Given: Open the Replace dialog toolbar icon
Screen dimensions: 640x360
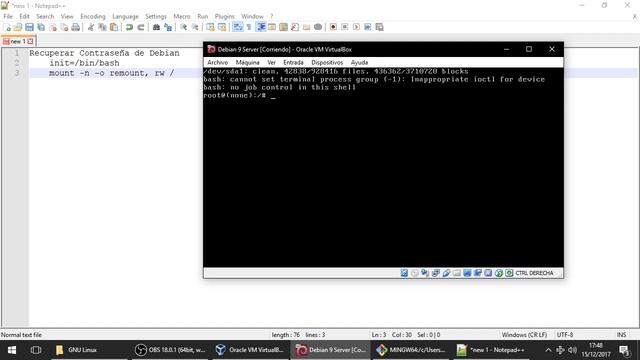Looking at the screenshot, I should [168, 27].
